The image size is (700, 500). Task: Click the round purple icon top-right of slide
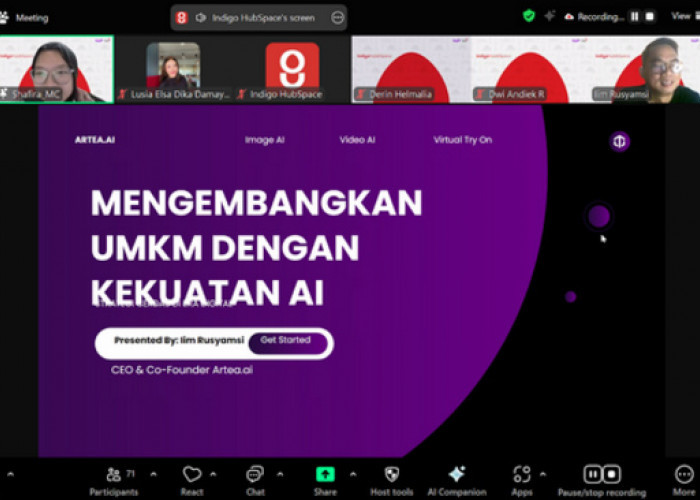point(620,142)
